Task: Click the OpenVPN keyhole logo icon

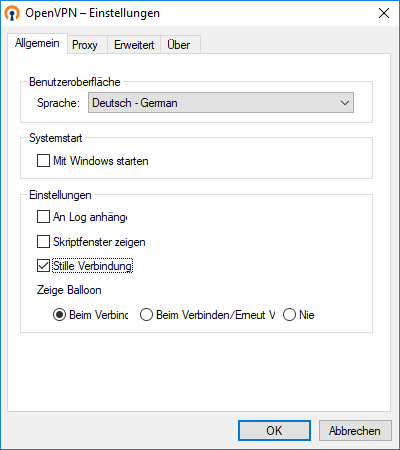Action: [x=12, y=14]
